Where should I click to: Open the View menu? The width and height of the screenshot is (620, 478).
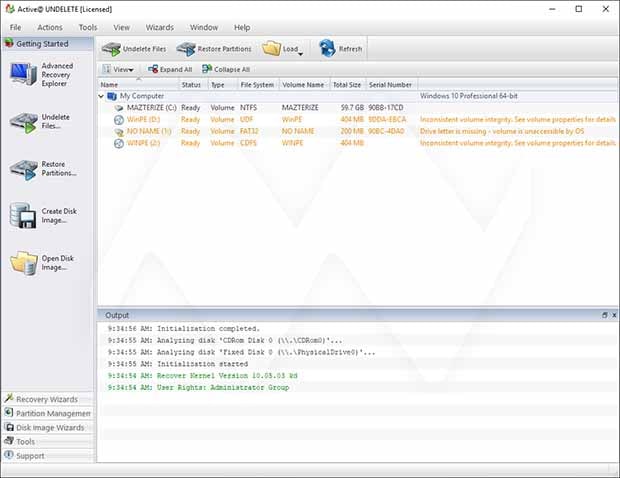click(121, 27)
